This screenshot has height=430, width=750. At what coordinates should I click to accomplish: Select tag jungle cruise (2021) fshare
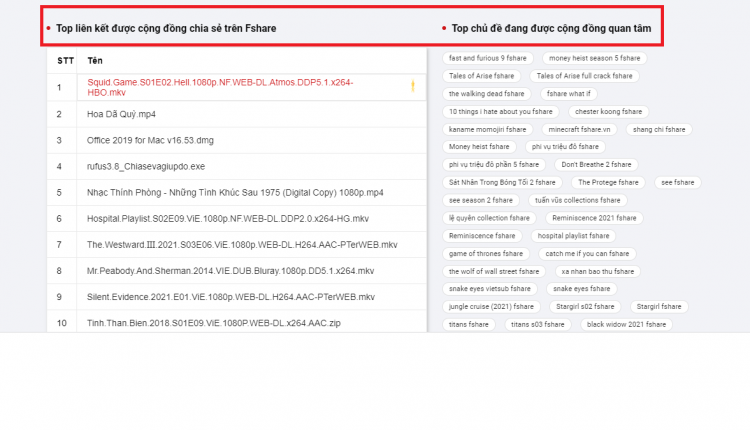pyautogui.click(x=491, y=307)
